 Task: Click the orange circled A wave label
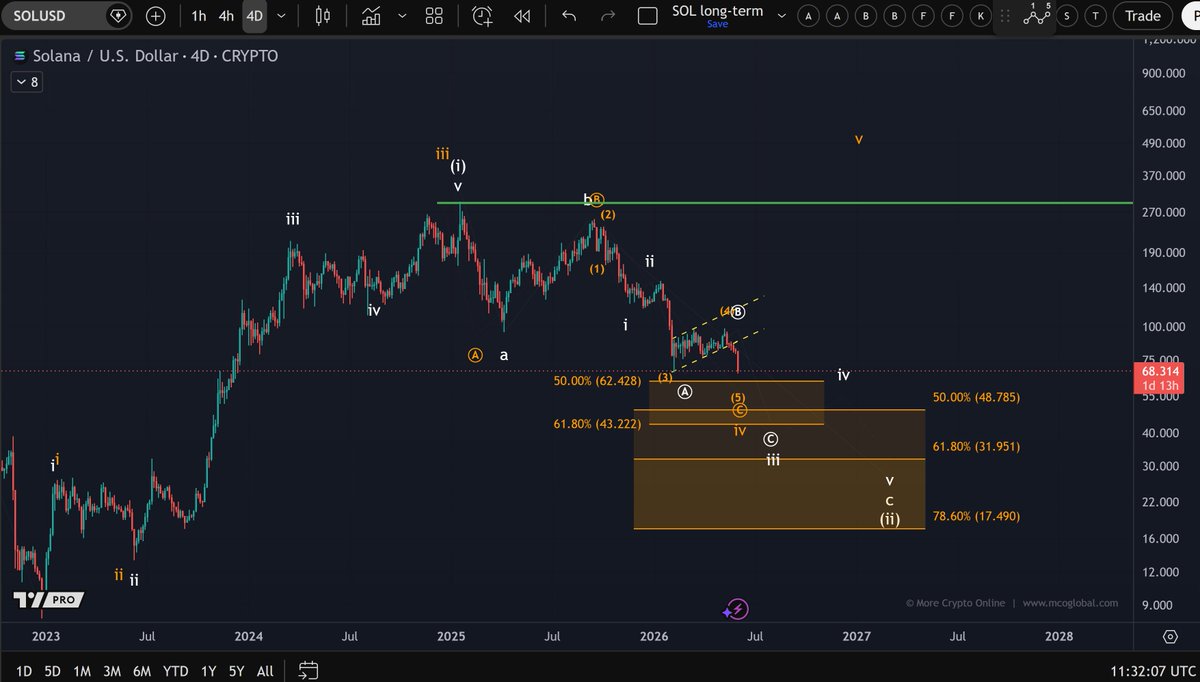[476, 355]
